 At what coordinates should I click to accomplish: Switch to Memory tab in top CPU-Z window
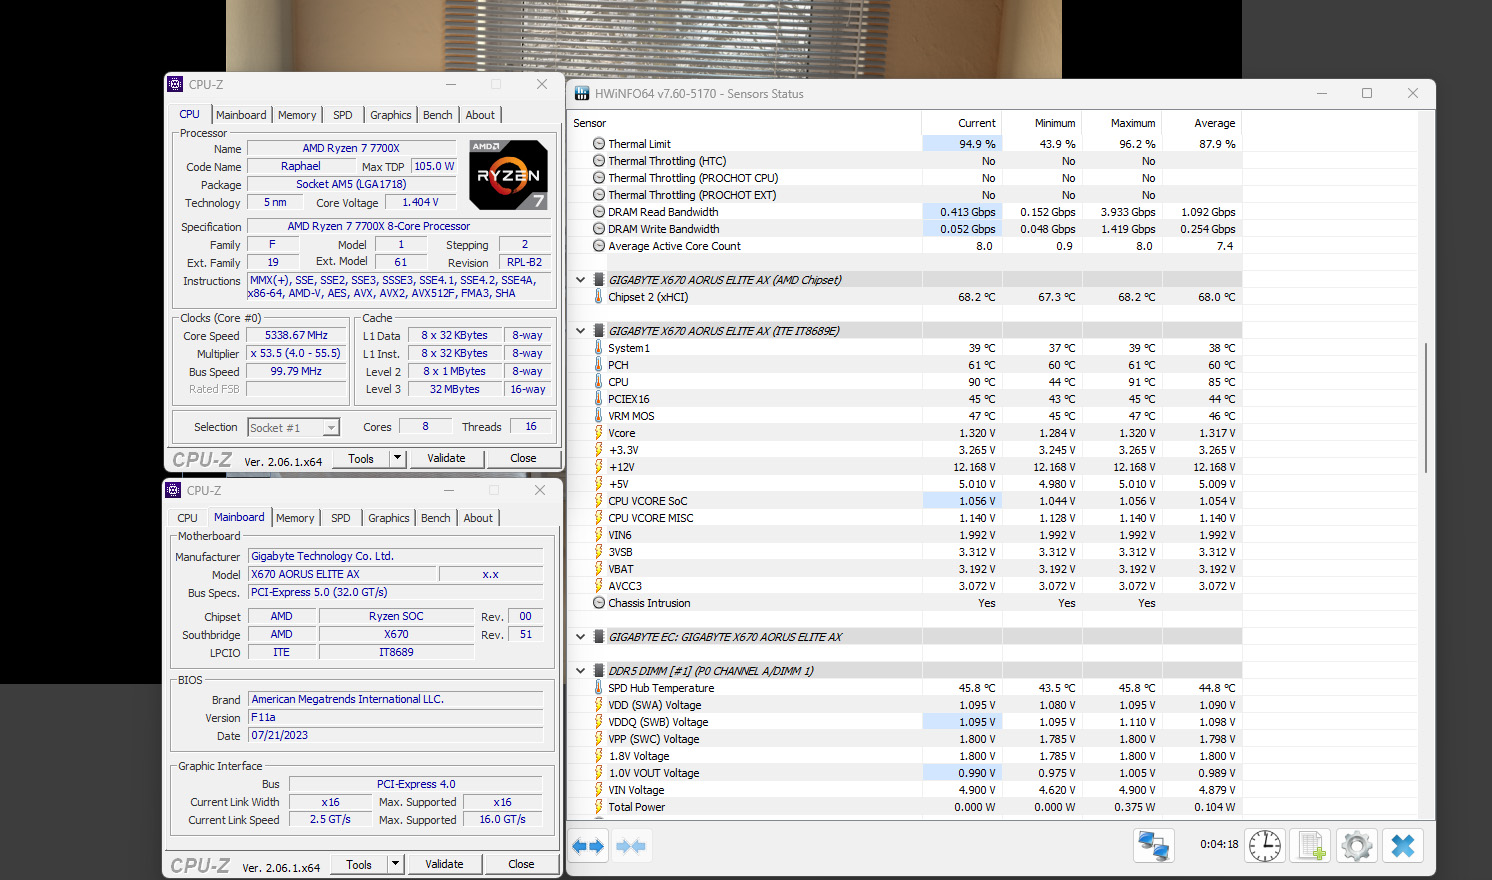297,115
